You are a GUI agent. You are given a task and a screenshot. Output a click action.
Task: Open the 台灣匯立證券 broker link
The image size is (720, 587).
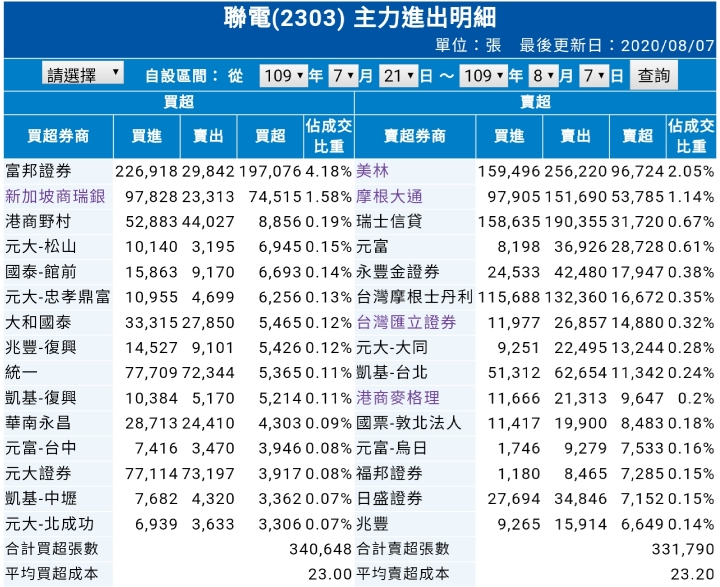pos(406,322)
